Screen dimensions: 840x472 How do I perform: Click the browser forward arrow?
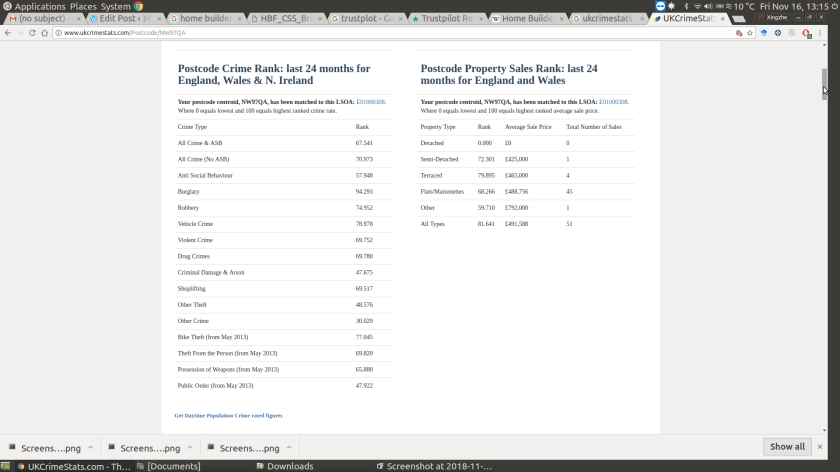pos(20,33)
